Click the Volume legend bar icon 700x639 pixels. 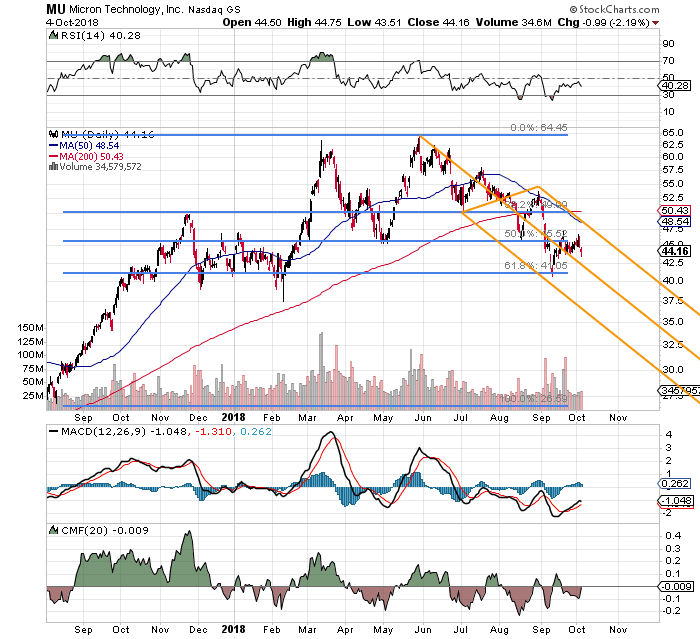coord(53,167)
